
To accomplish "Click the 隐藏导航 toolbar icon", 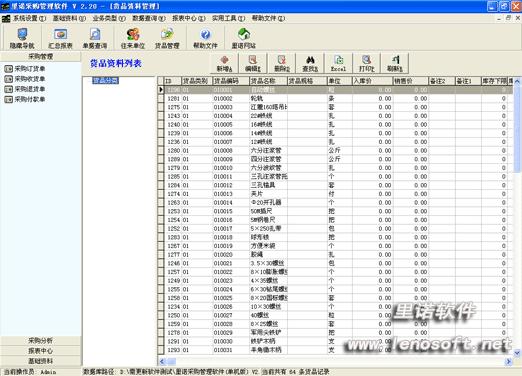I will (x=22, y=38).
